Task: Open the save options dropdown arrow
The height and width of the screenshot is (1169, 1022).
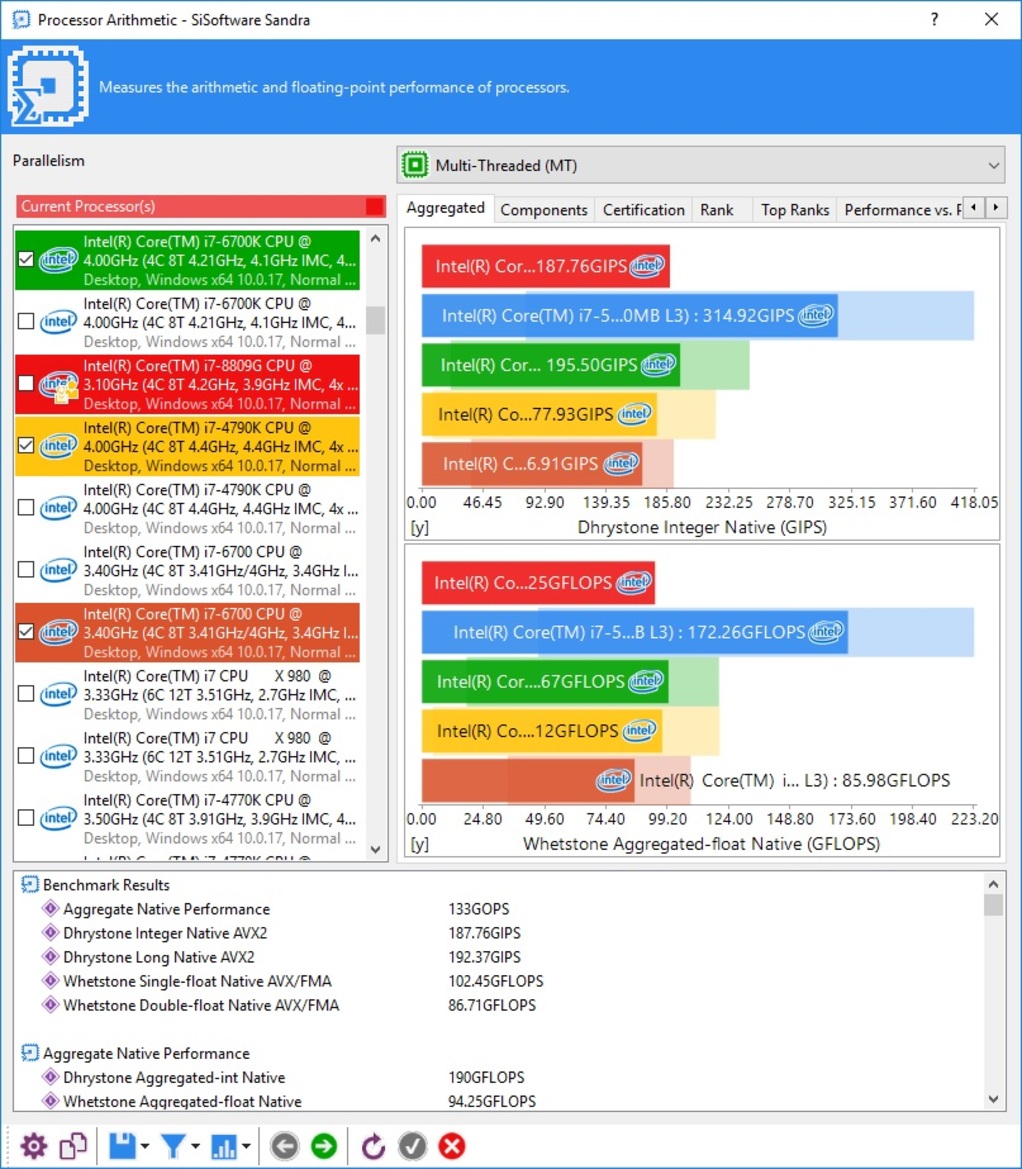Action: pyautogui.click(x=145, y=1146)
